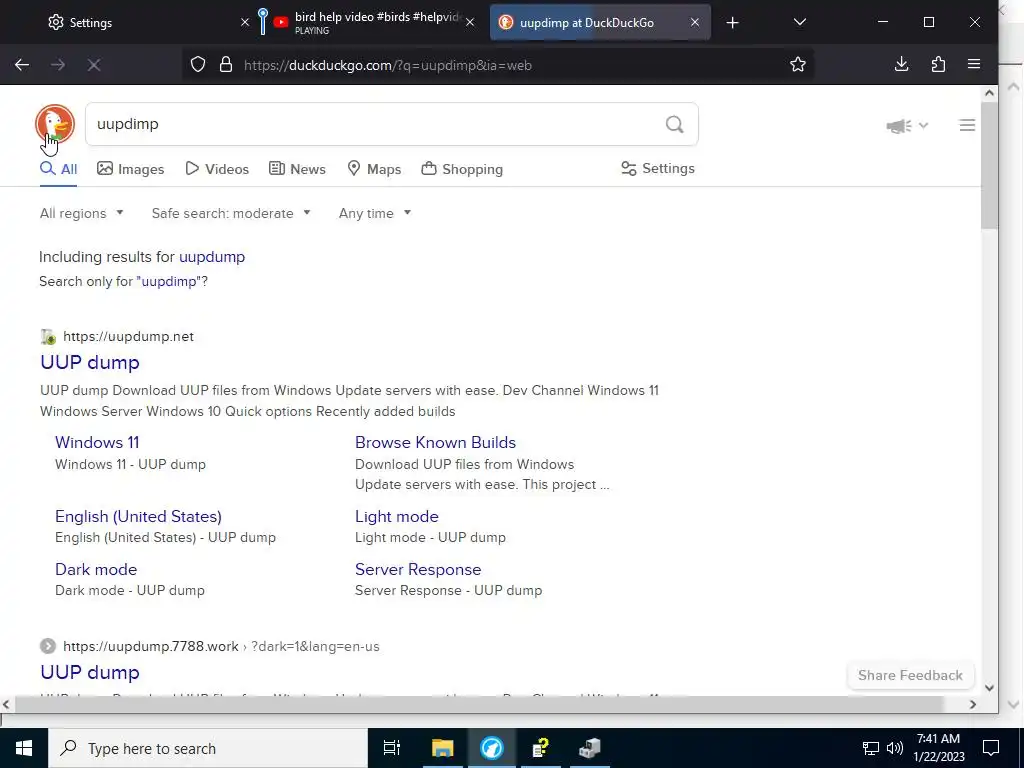
Task: Open the Firefox application menu
Action: 974,65
